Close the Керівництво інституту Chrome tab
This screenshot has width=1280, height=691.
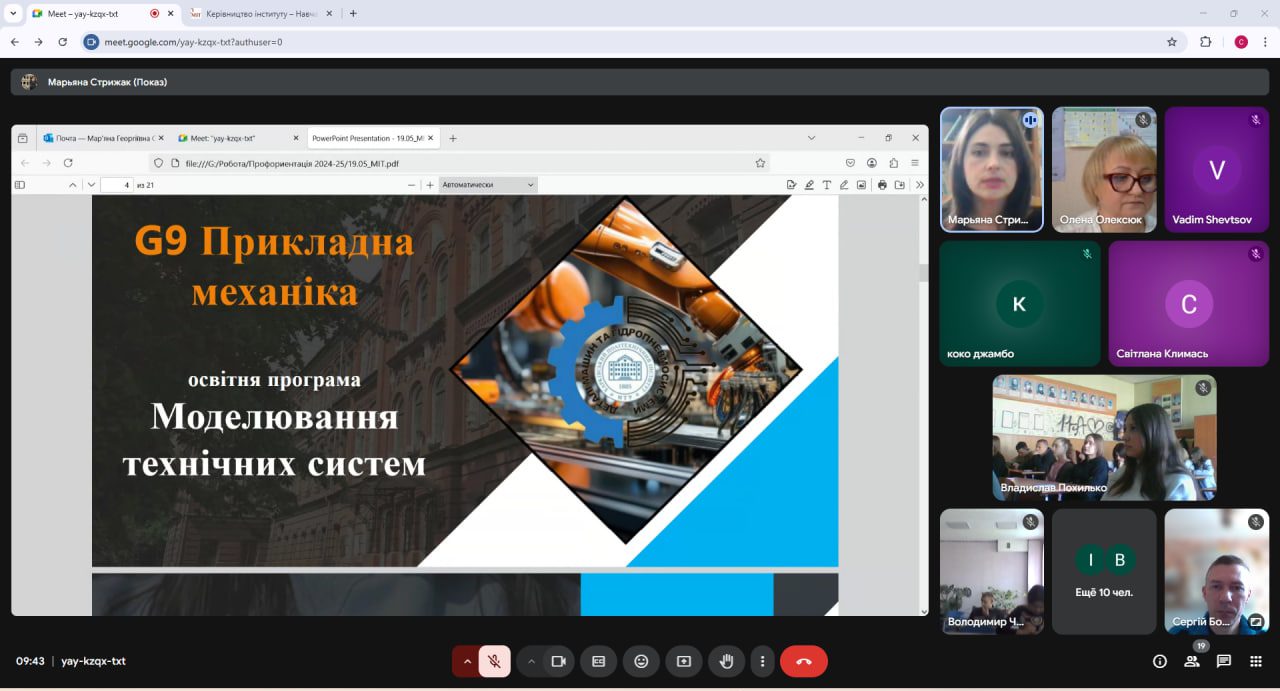pyautogui.click(x=330, y=14)
